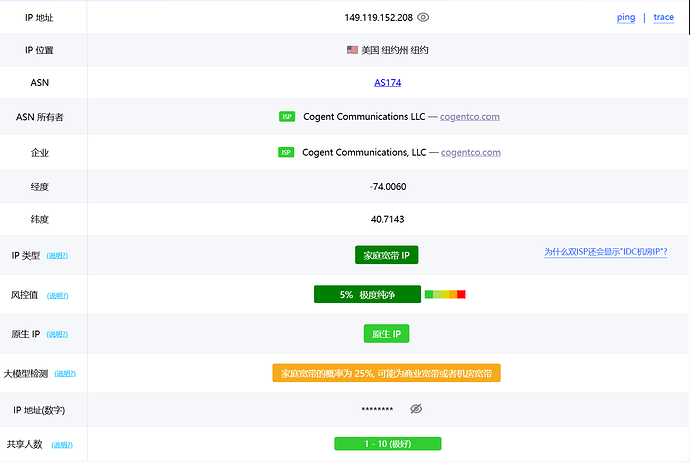
Task: Open the 说明 help link next to 共享人数
Action: pyautogui.click(x=62, y=445)
